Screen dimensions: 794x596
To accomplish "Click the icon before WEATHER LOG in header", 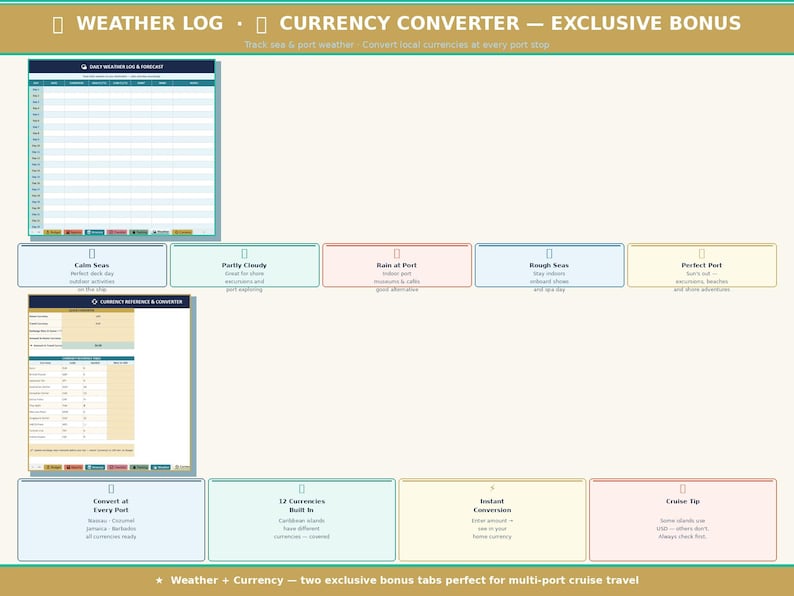I will pos(58,24).
